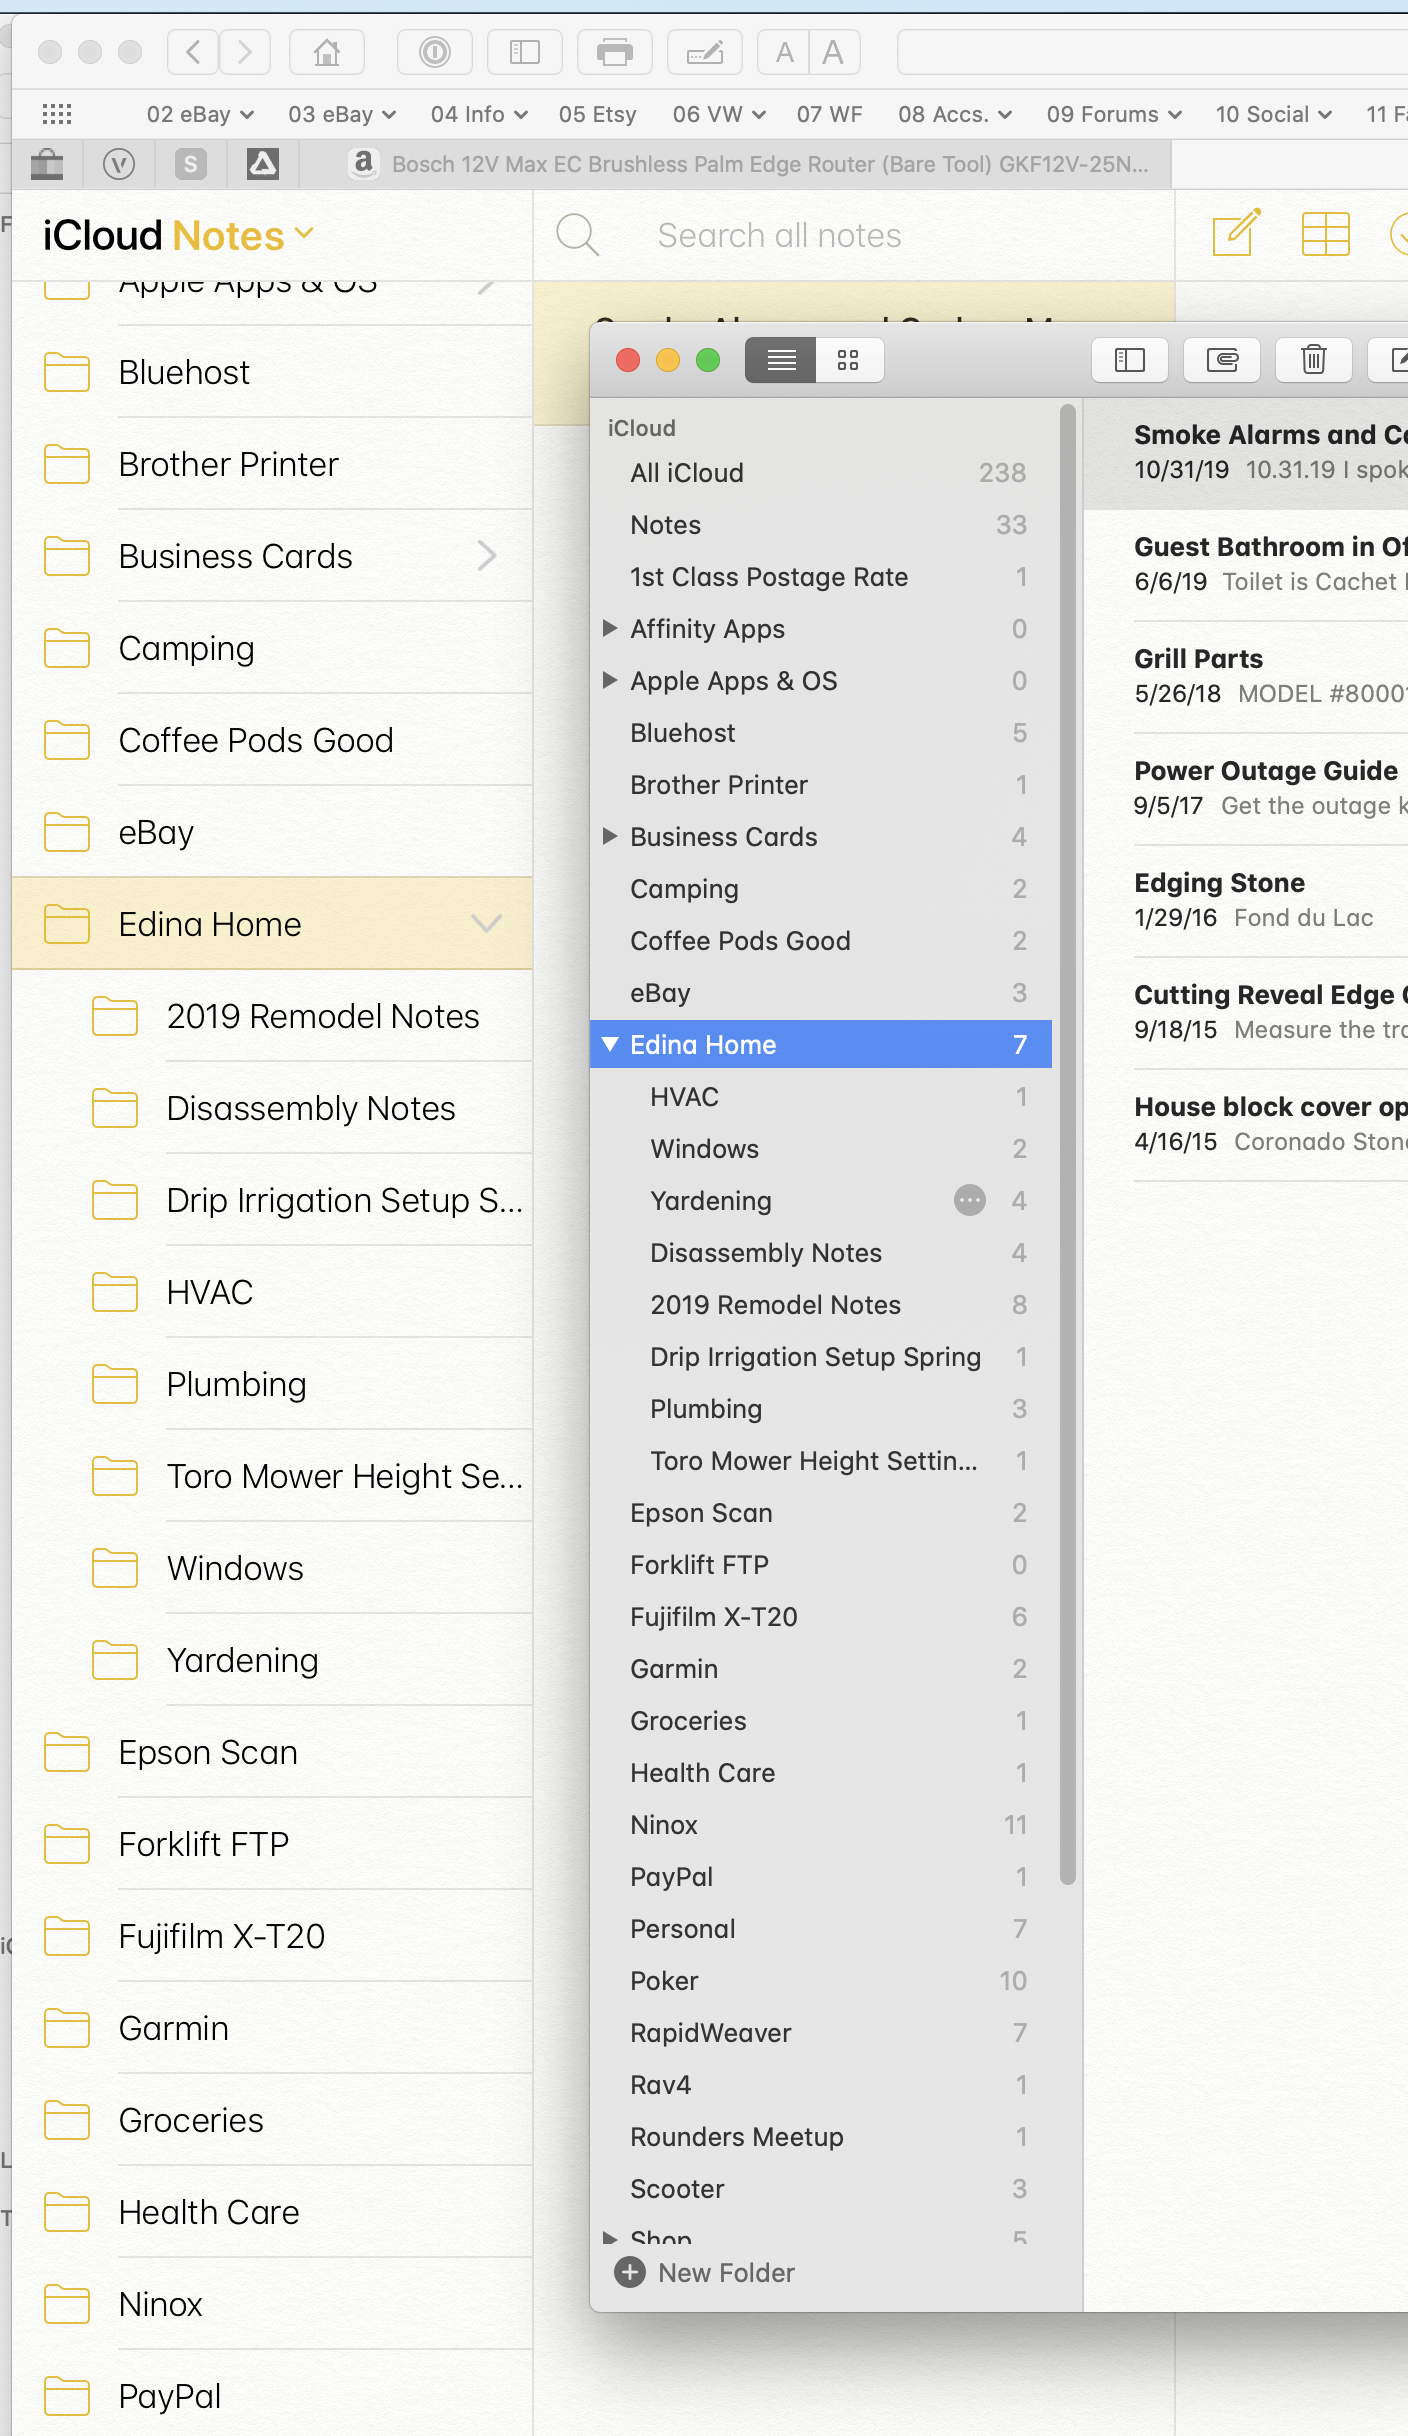Screen dimensions: 1408x2436
Task: Select the RapidWeaver folder
Action: click(x=821, y=2032)
